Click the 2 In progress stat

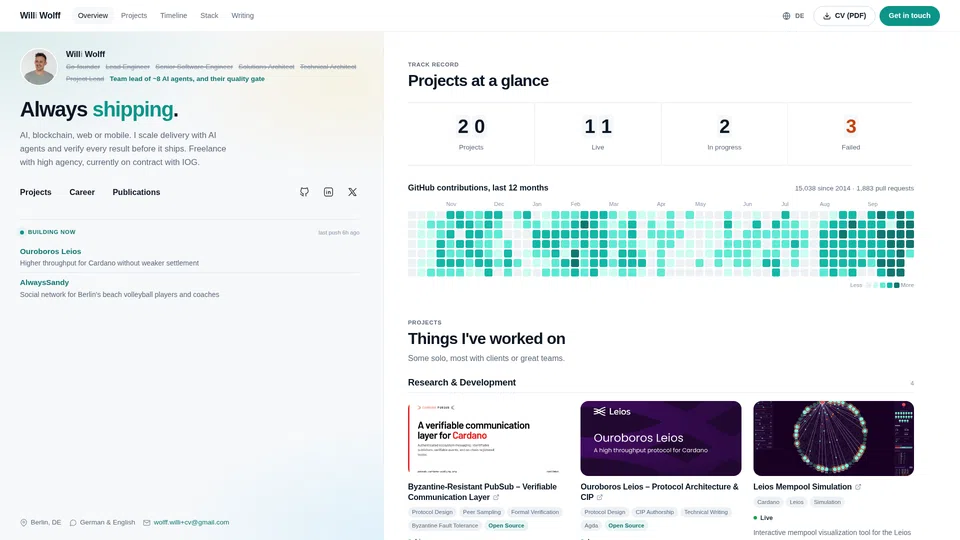point(724,134)
